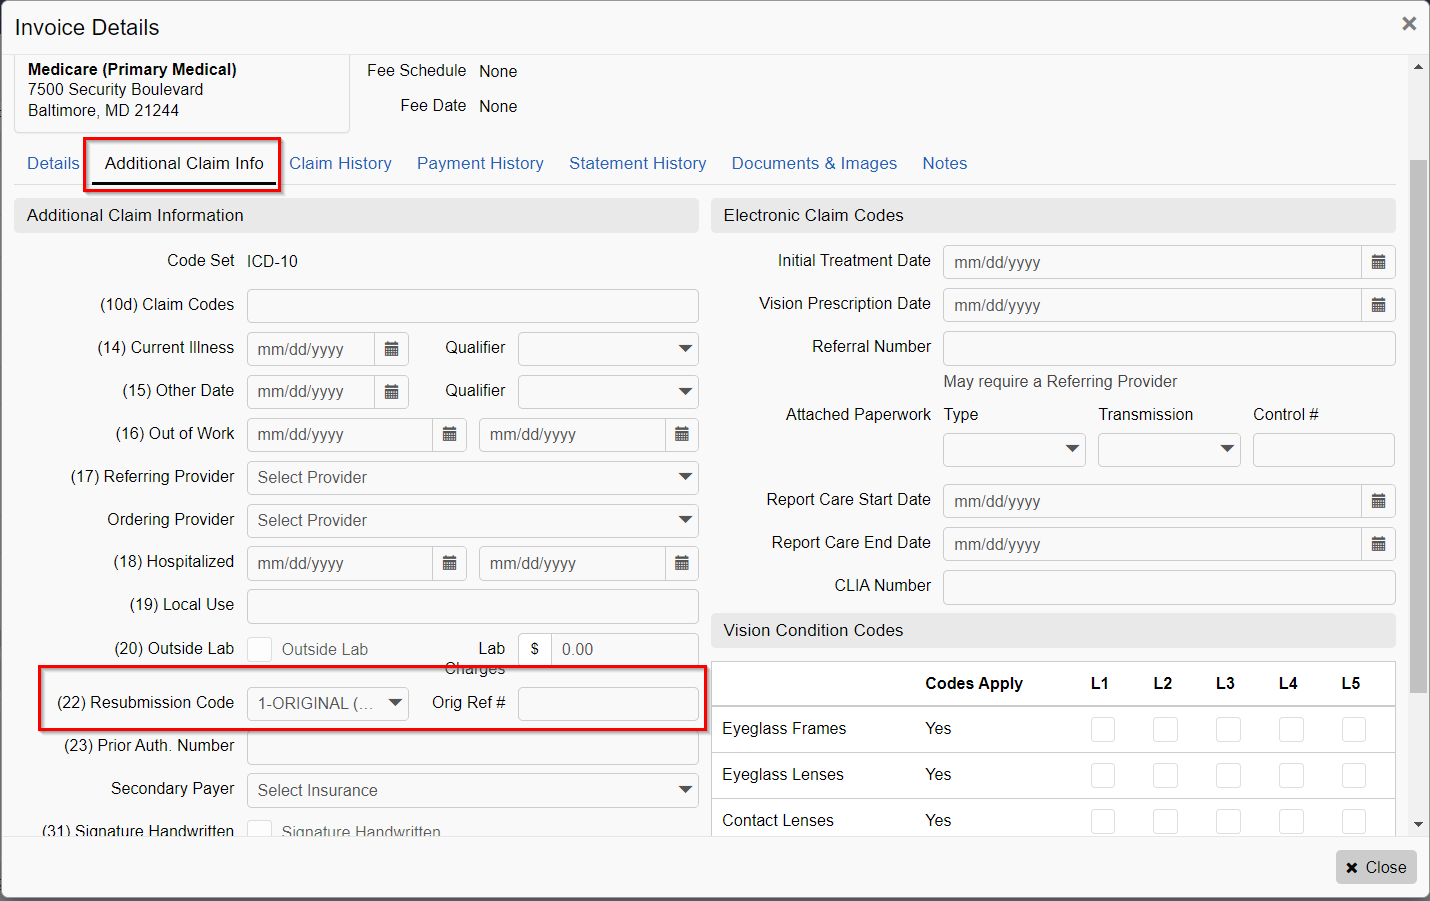Open calendar for Hospitalized end date

tap(681, 564)
